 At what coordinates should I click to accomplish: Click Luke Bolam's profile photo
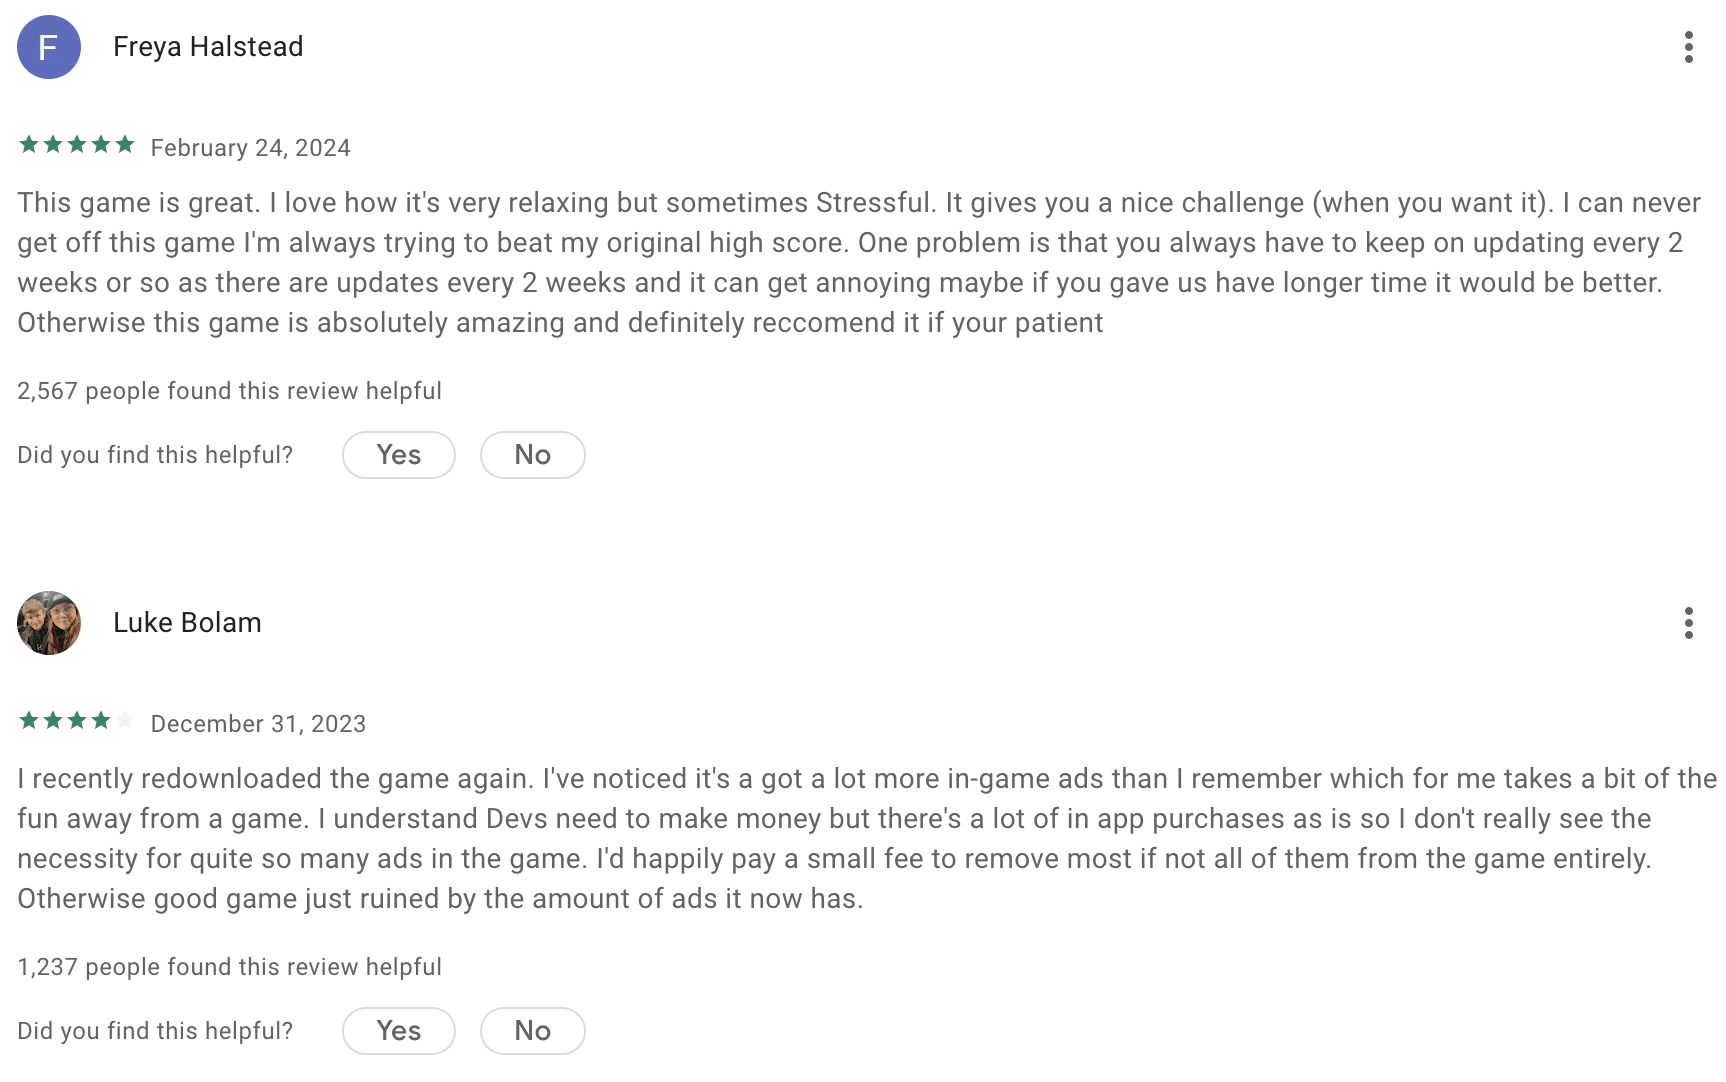(x=49, y=623)
